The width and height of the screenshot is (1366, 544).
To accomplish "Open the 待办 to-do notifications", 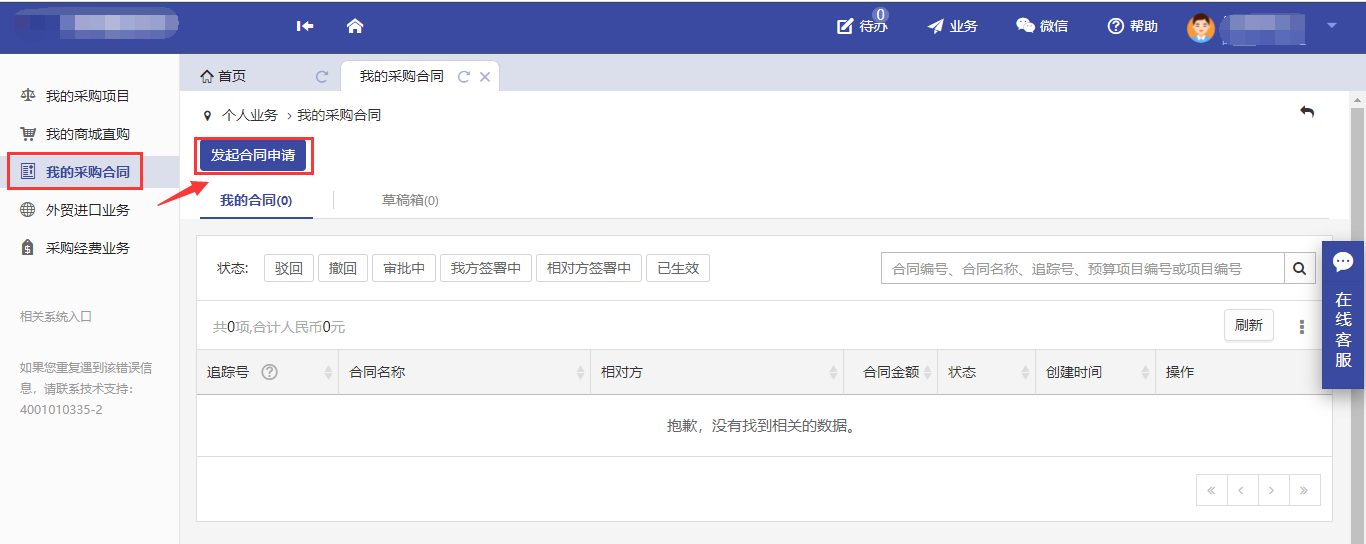I will point(861,26).
